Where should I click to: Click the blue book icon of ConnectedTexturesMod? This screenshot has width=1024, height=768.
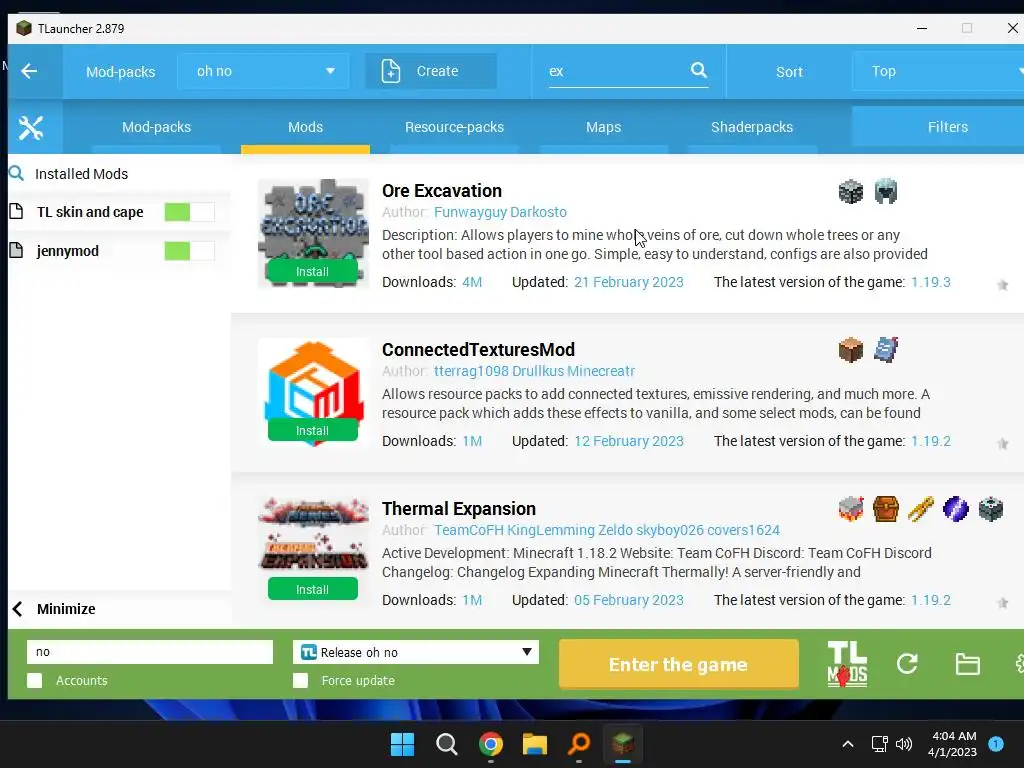[x=886, y=350]
